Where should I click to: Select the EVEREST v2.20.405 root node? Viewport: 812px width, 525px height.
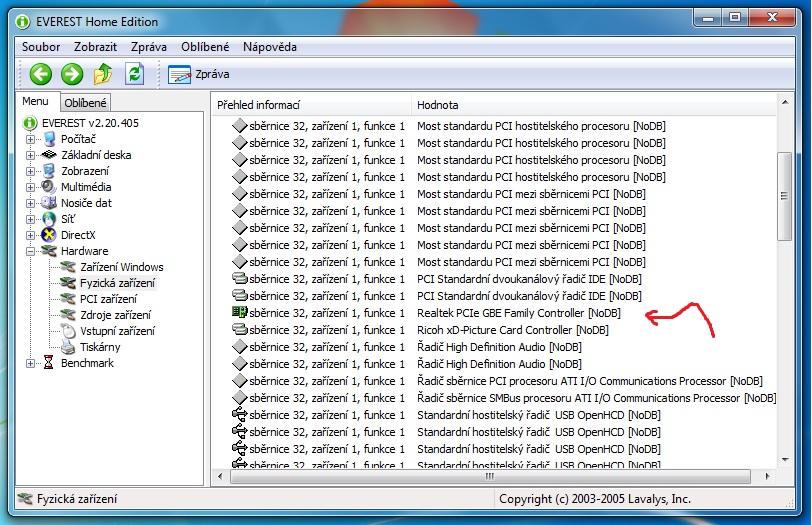(90, 123)
